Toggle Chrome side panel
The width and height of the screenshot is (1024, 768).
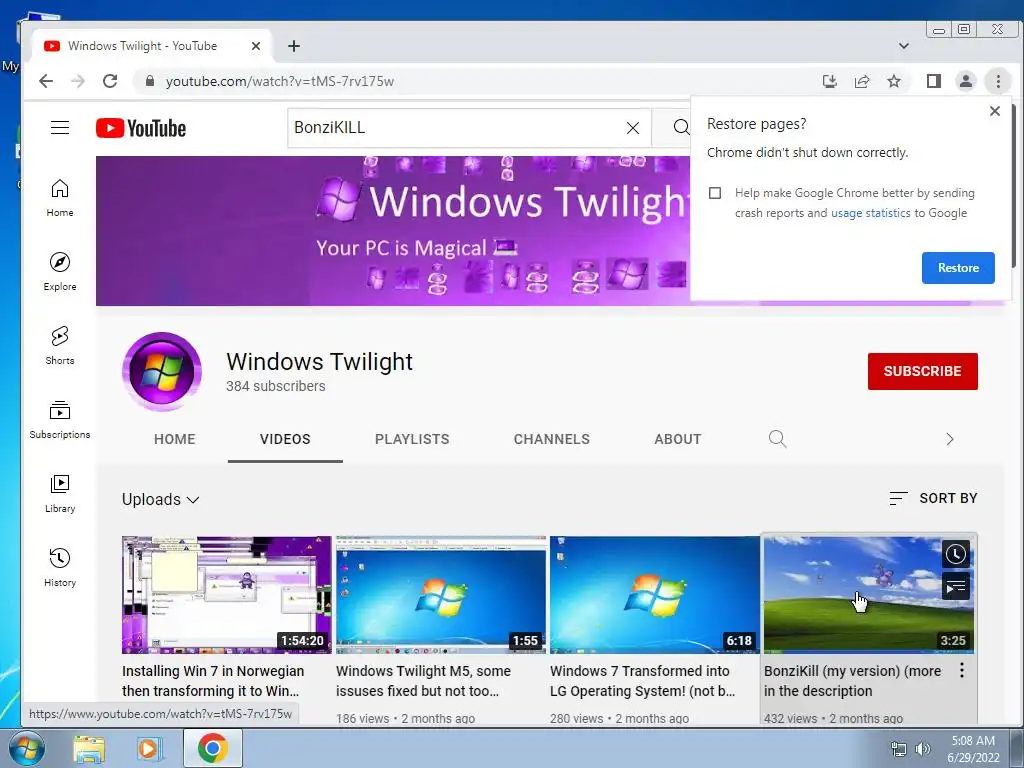(x=934, y=81)
